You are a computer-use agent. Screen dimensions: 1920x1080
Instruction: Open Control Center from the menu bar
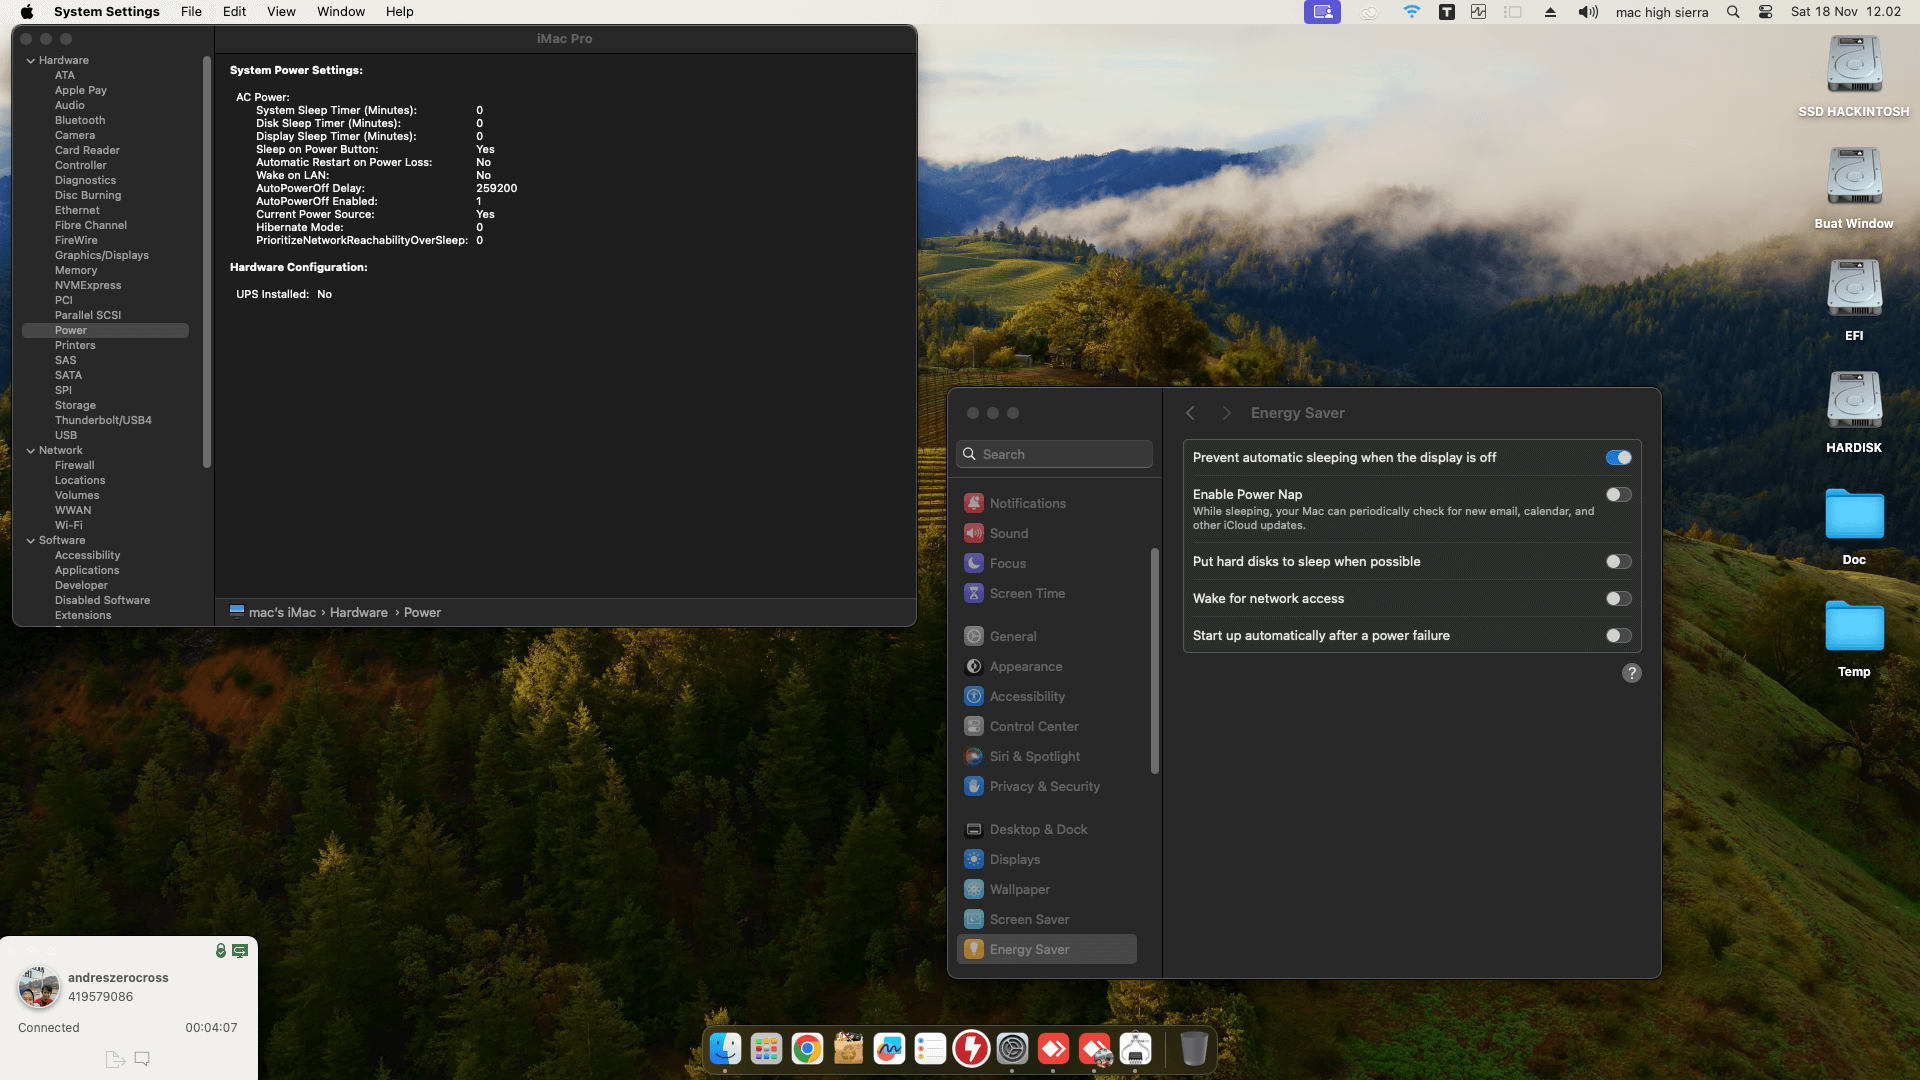1765,12
